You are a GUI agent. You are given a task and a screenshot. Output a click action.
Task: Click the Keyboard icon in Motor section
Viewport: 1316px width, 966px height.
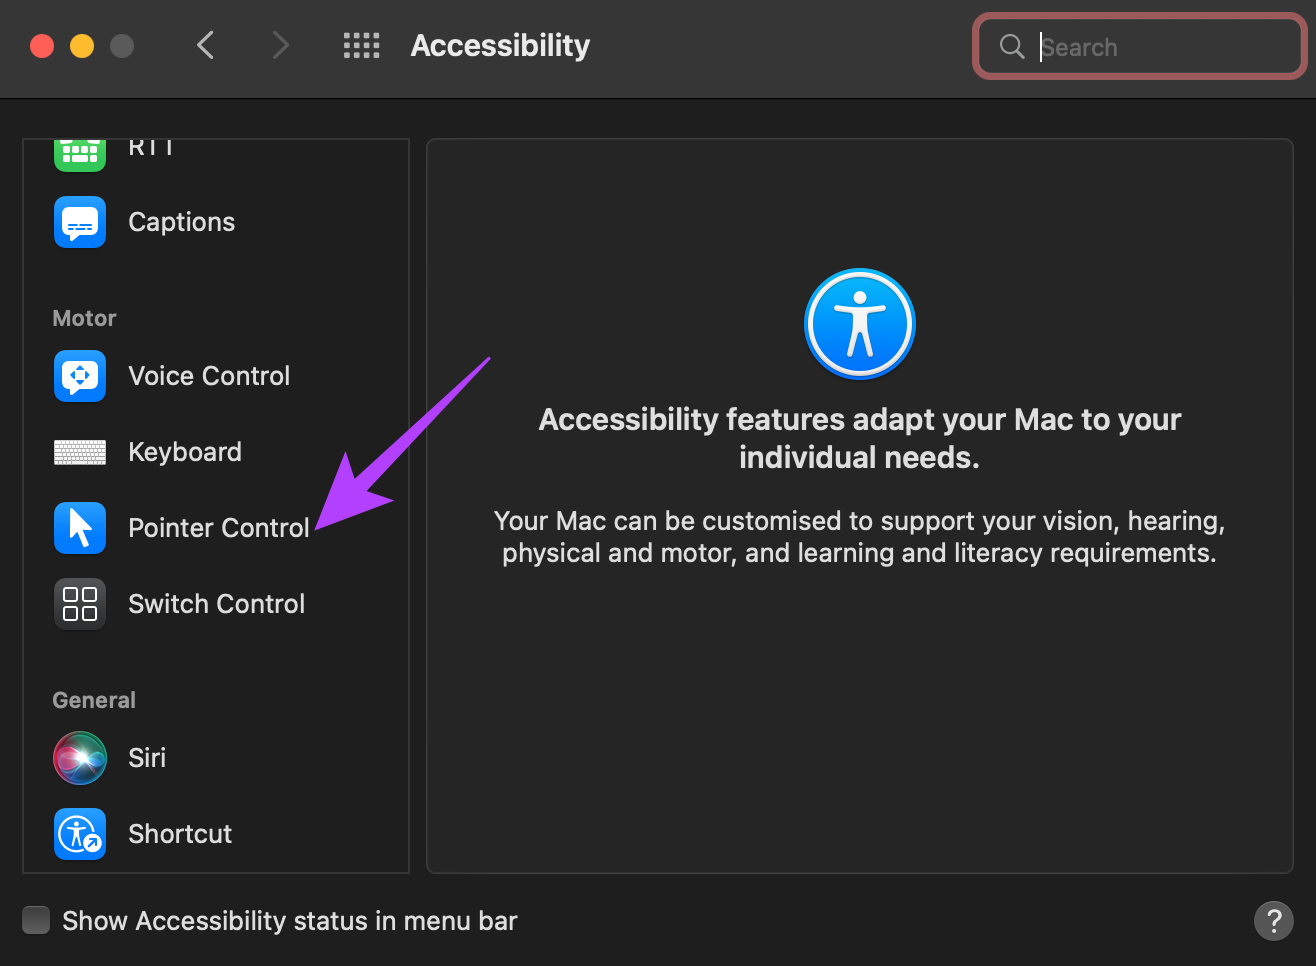pos(80,452)
